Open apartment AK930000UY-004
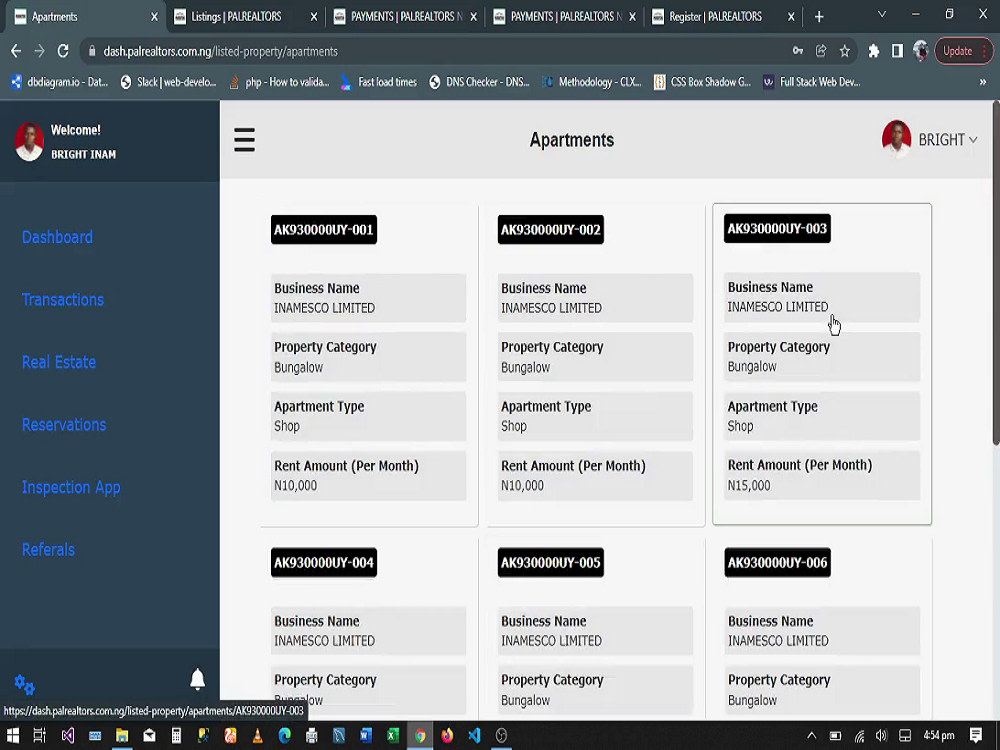The height and width of the screenshot is (750, 1000). (x=324, y=562)
